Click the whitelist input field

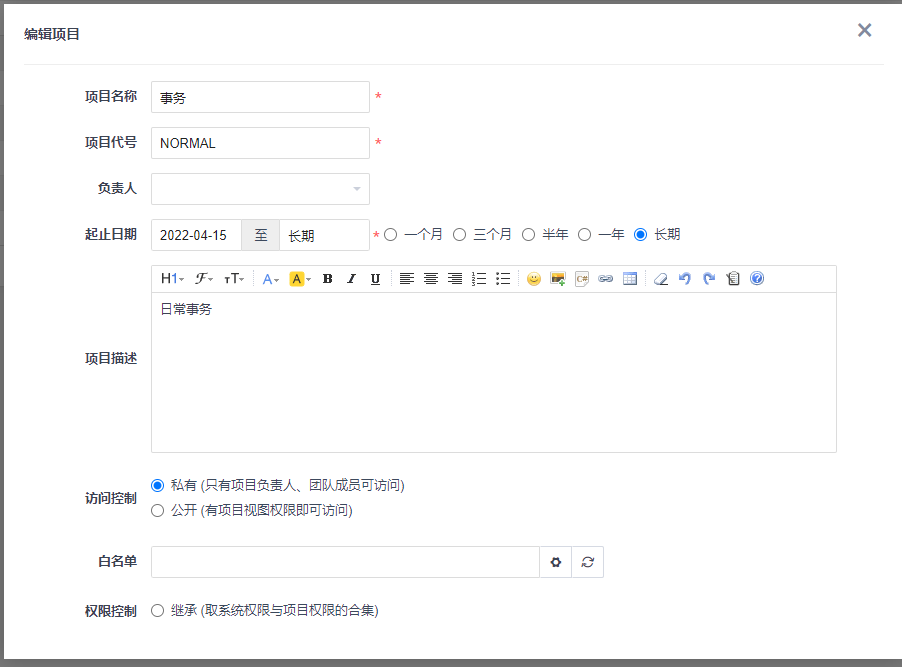(345, 562)
